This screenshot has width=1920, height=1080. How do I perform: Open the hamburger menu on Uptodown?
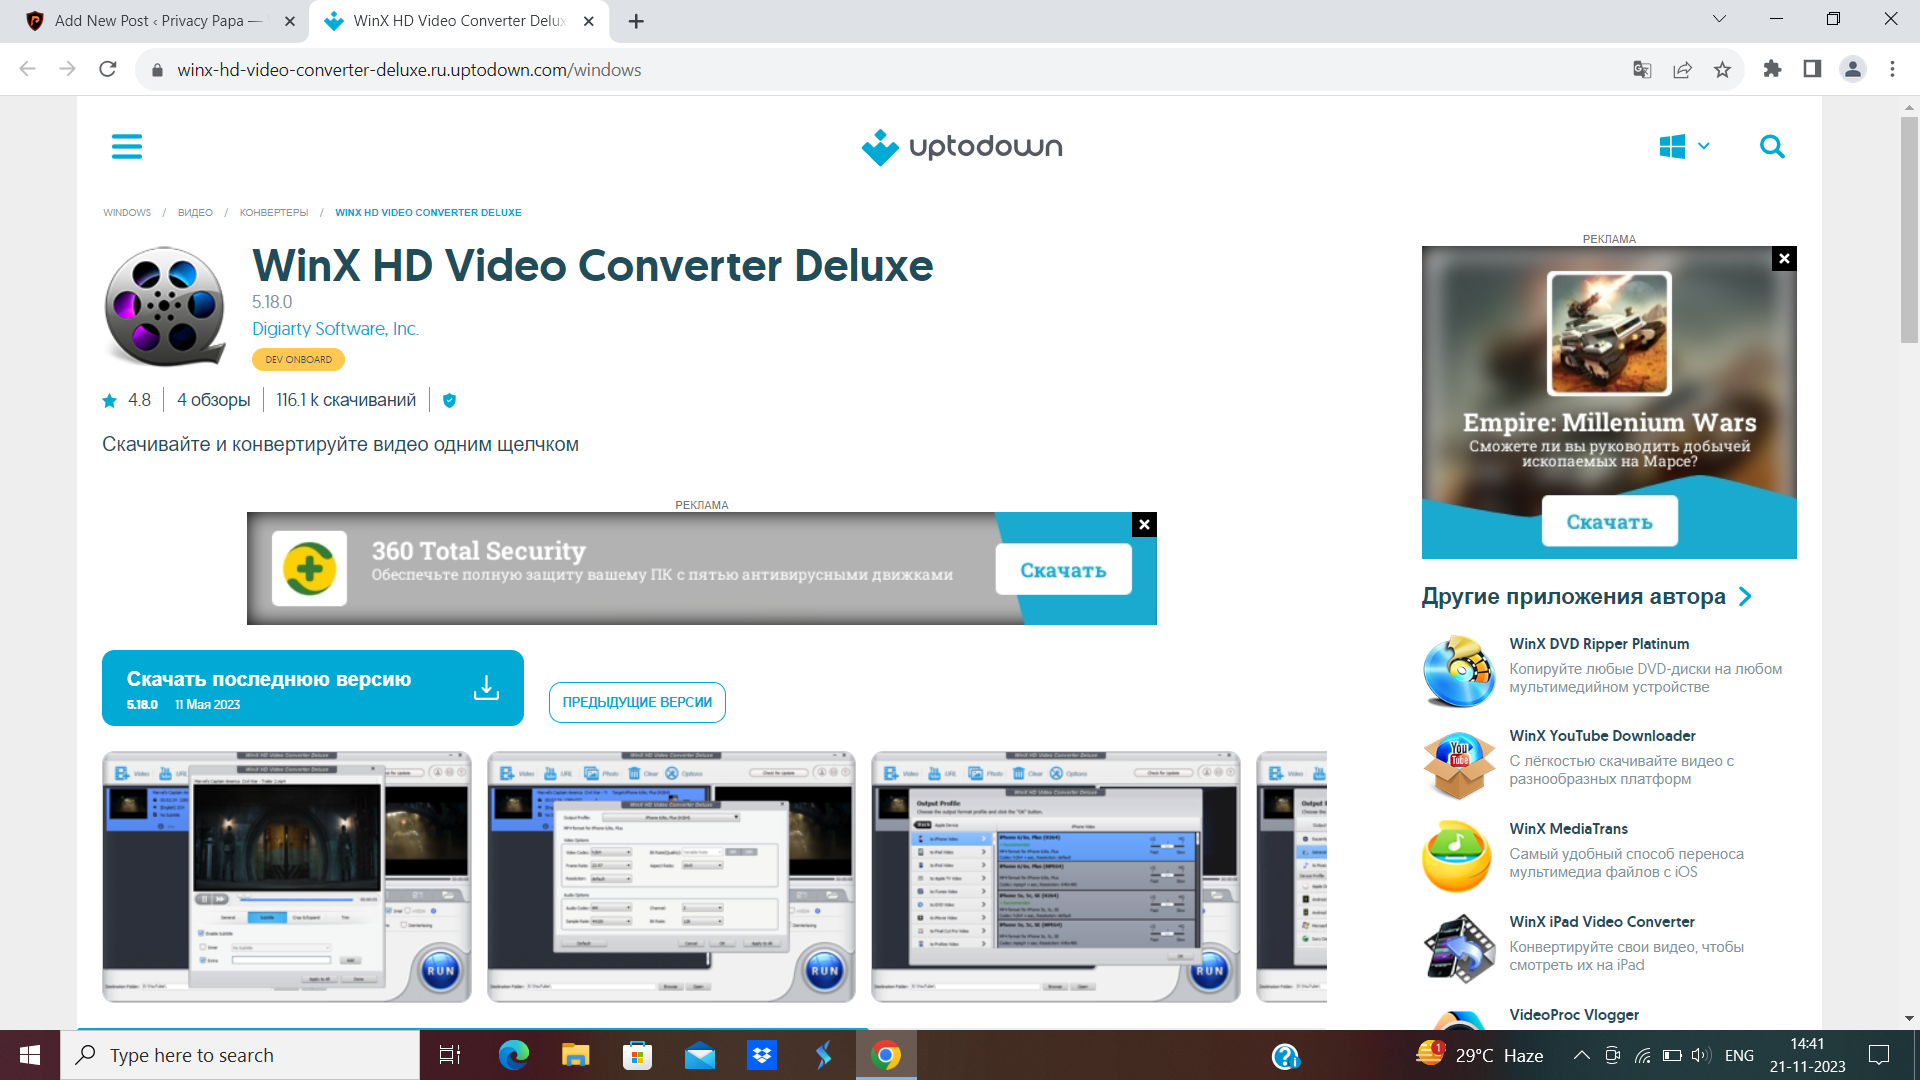tap(127, 147)
